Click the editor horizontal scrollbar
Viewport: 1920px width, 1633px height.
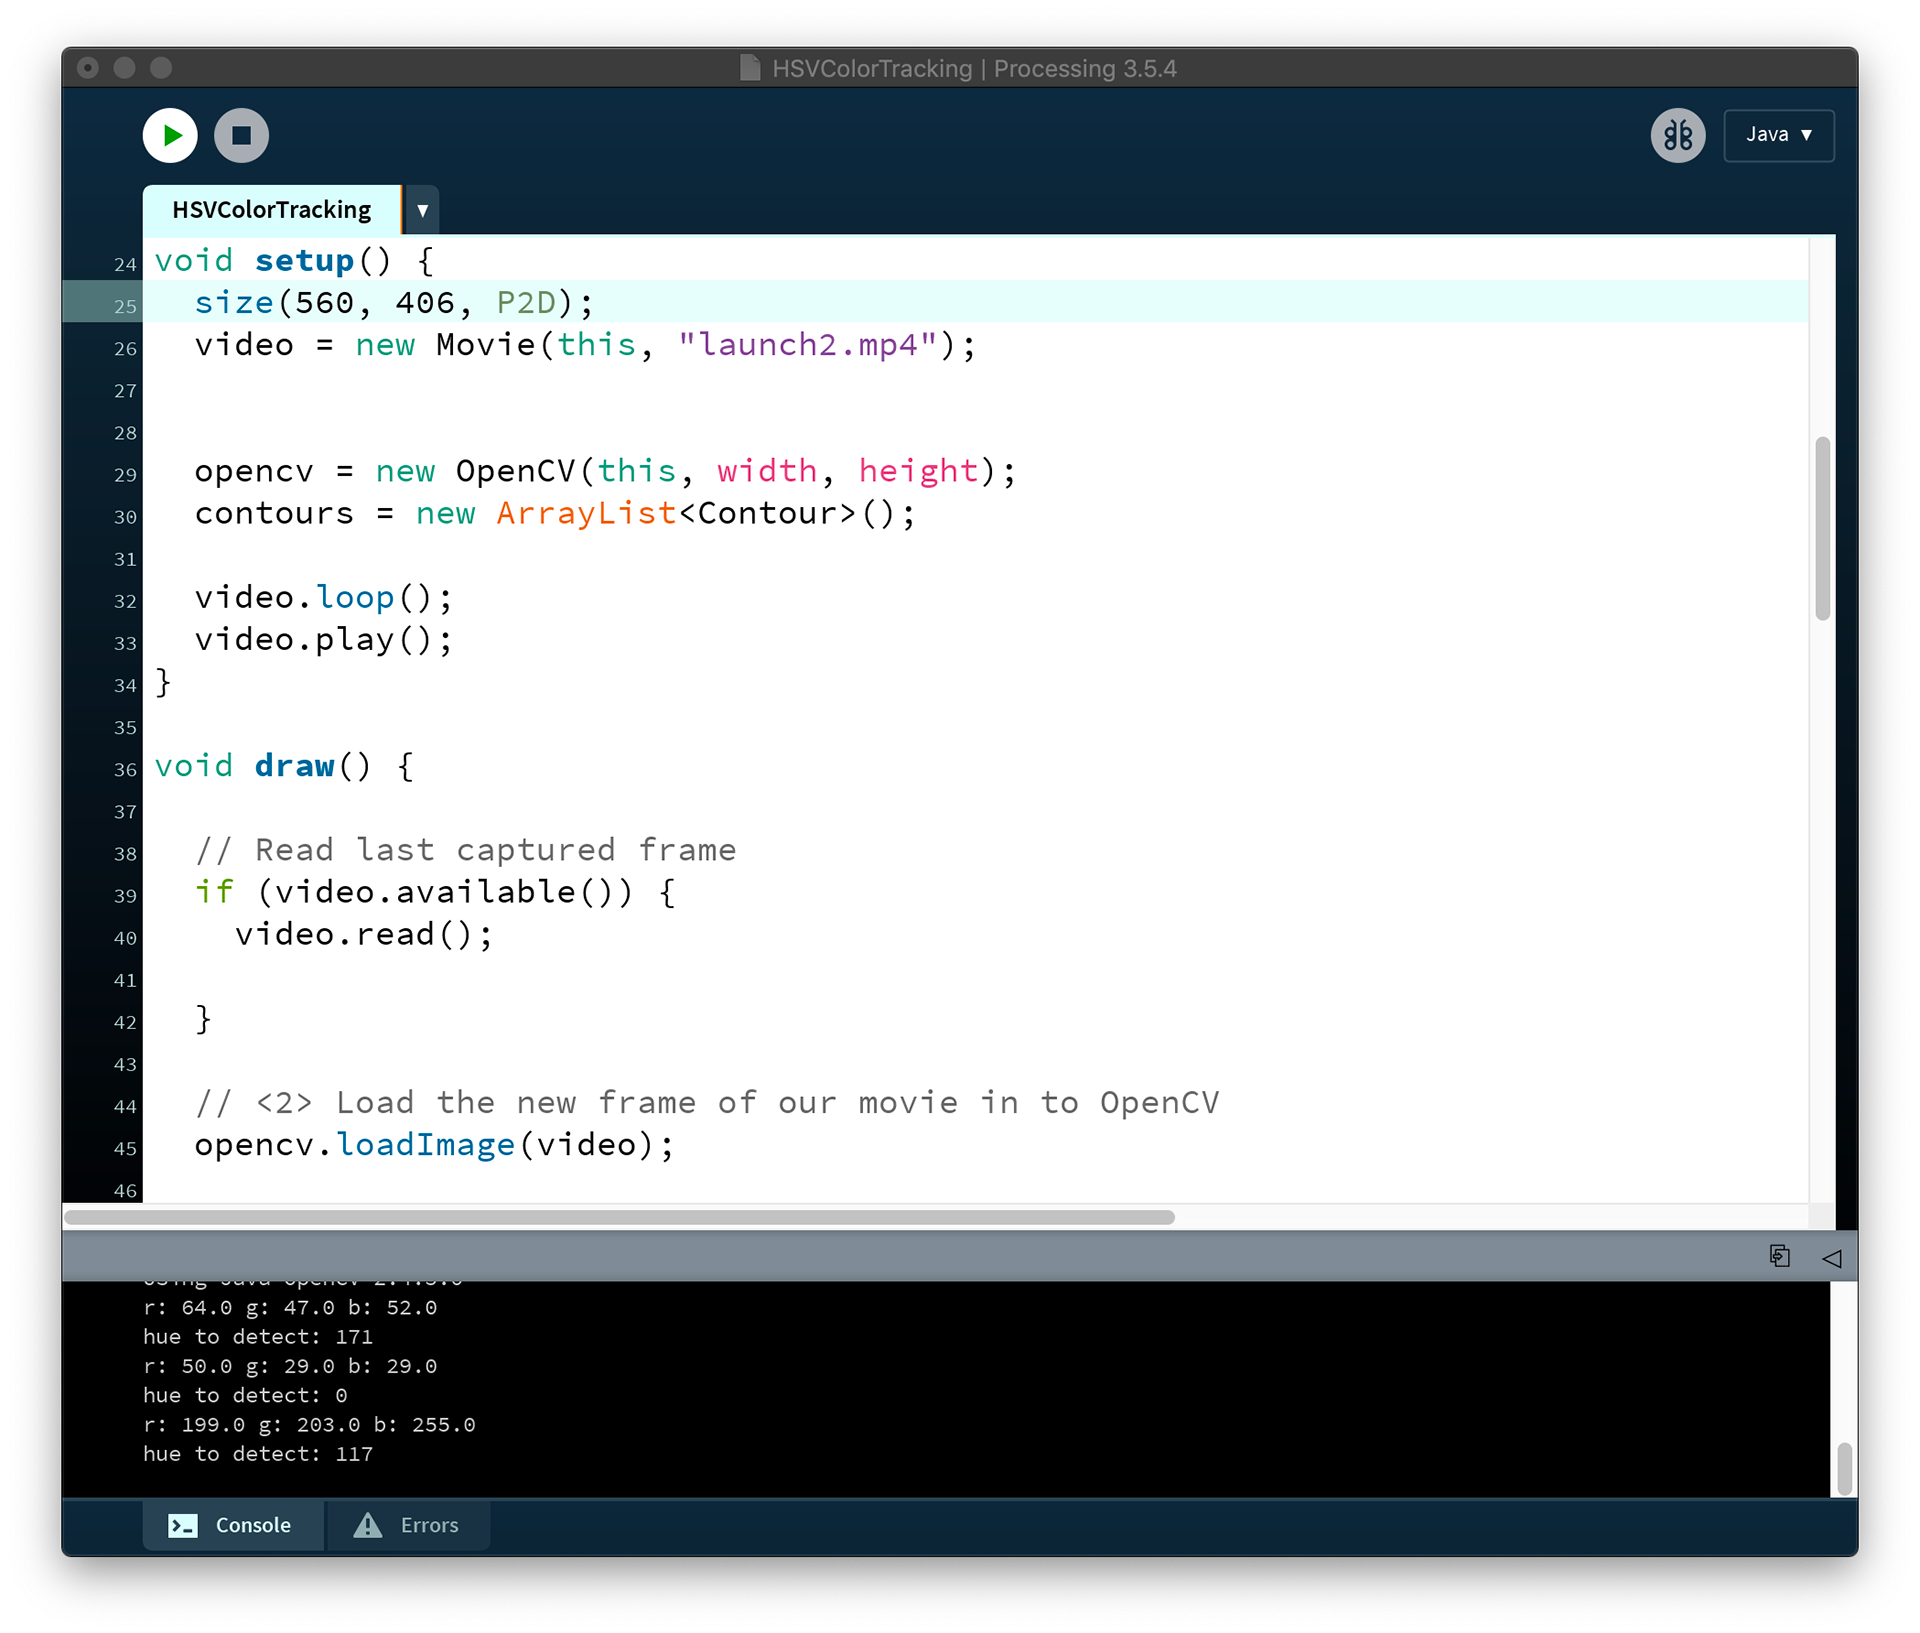coord(620,1217)
